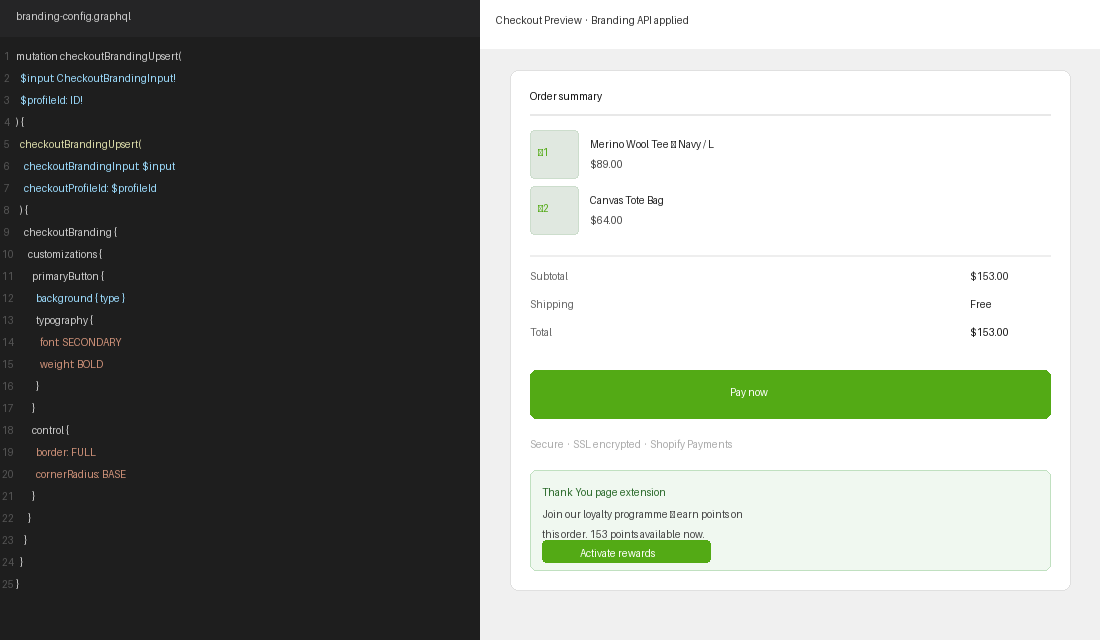1100x640 pixels.
Task: Click the Shipping label
Action: [552, 305]
